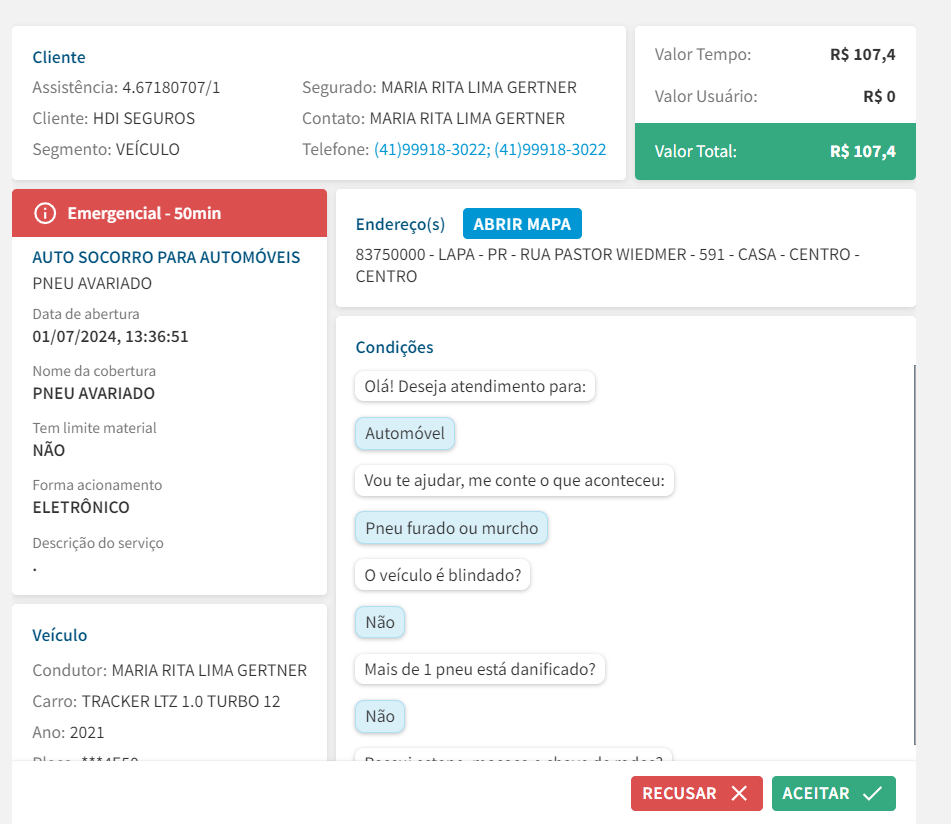Click 'Vou te ajudar, me conte o que aconteceu' message
The image size is (951, 824).
click(514, 480)
